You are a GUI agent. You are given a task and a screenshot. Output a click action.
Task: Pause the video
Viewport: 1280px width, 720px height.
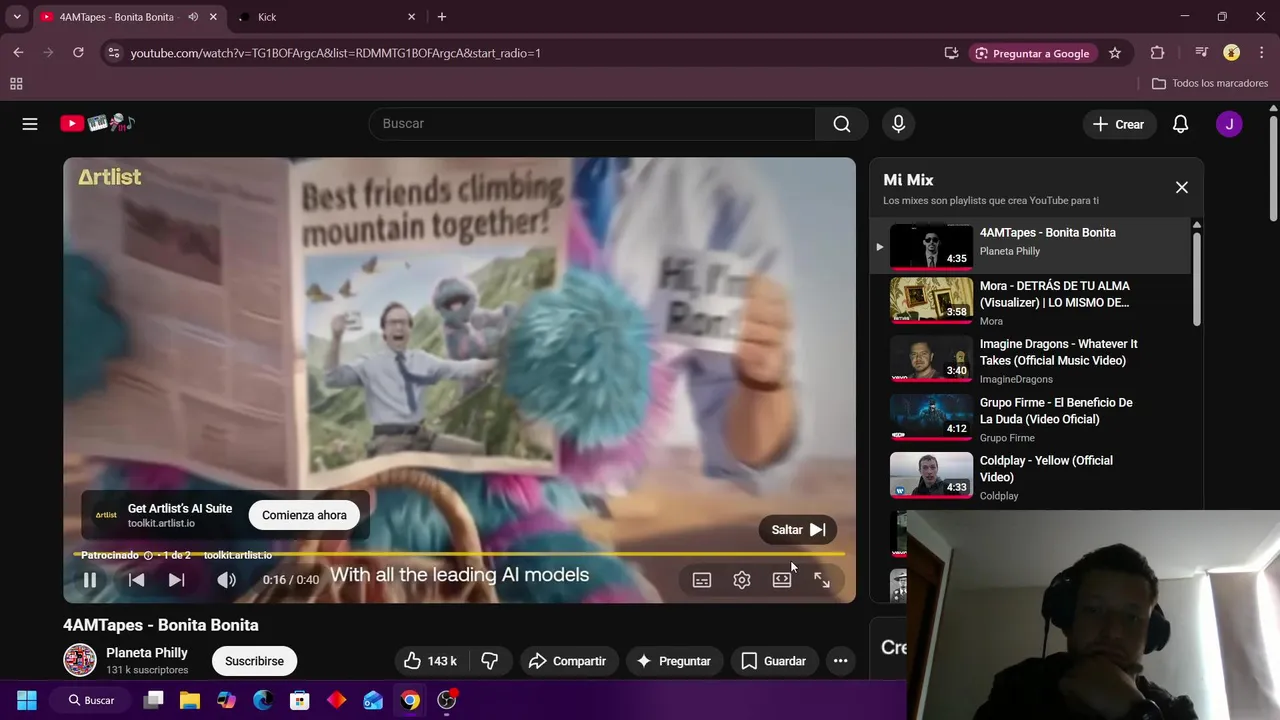tap(90, 580)
